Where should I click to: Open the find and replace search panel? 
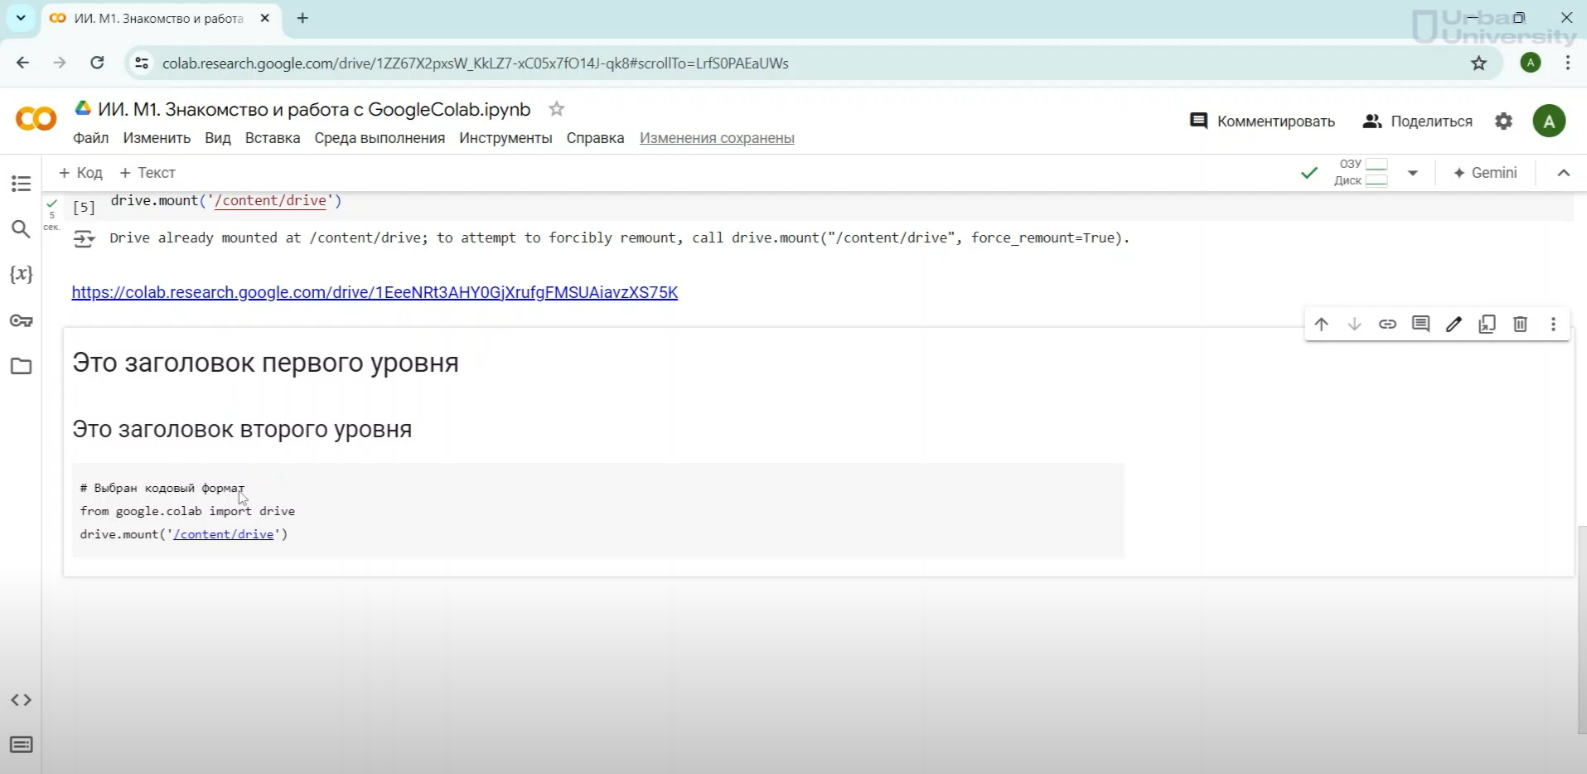[x=21, y=229]
